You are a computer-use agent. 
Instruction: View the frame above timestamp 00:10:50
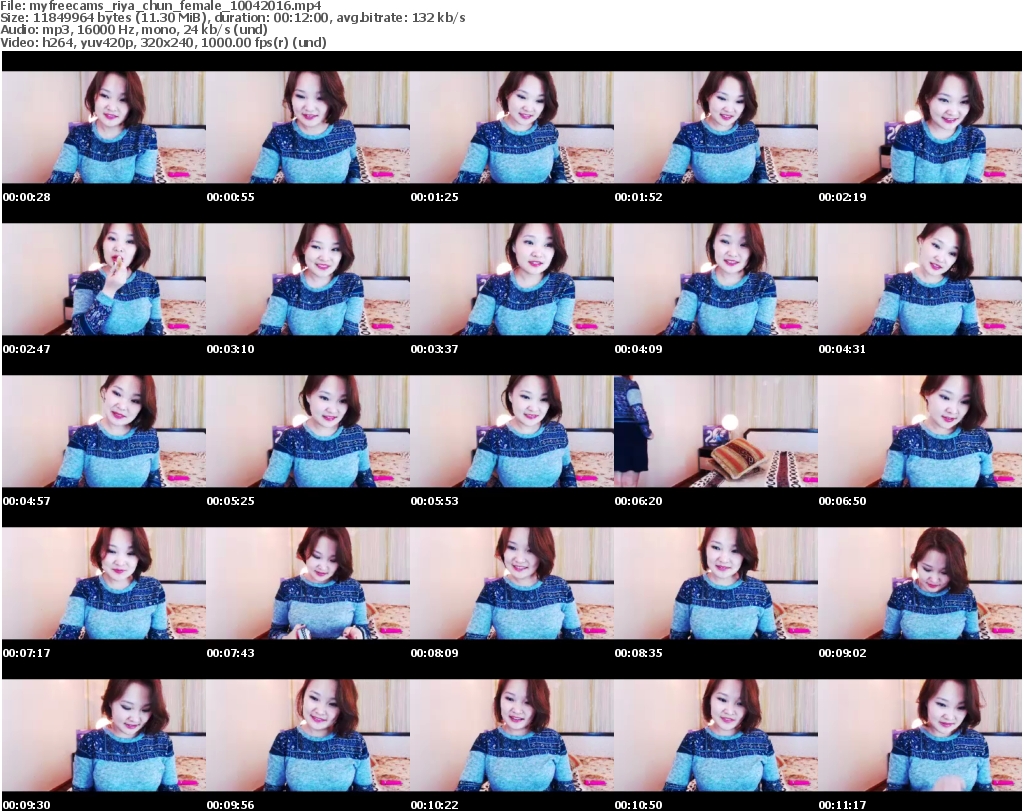click(x=716, y=735)
